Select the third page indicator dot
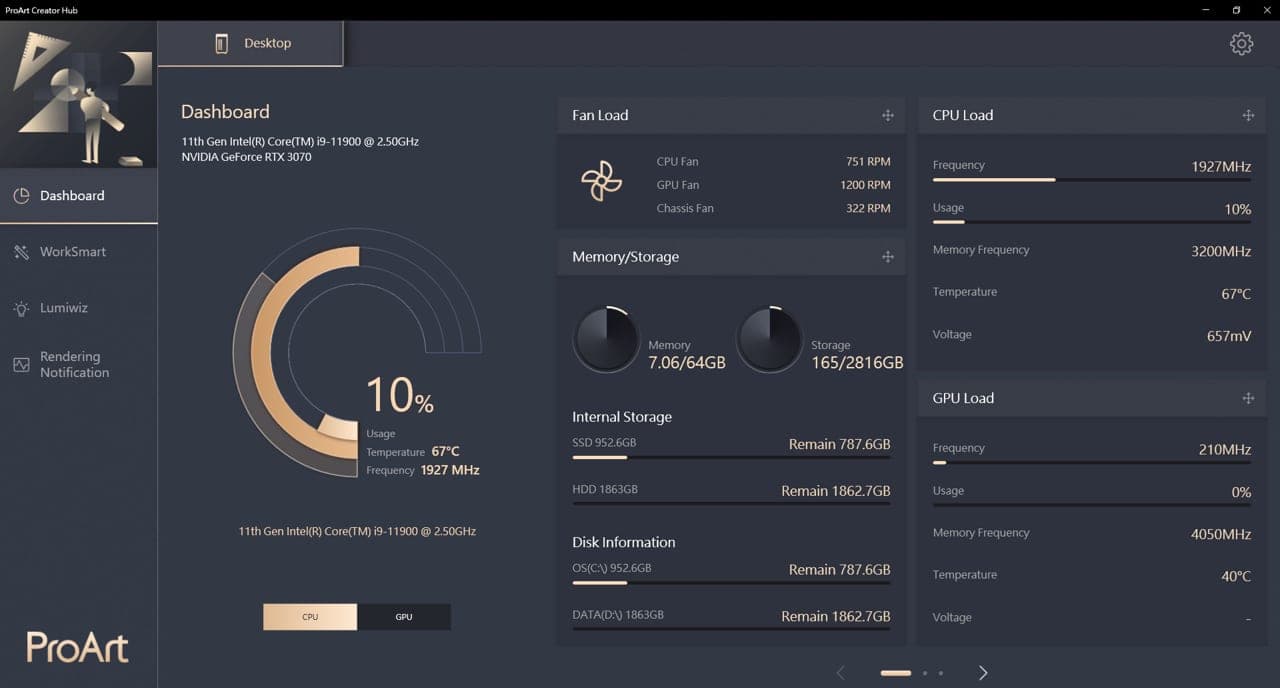This screenshot has width=1280, height=688. point(941,673)
